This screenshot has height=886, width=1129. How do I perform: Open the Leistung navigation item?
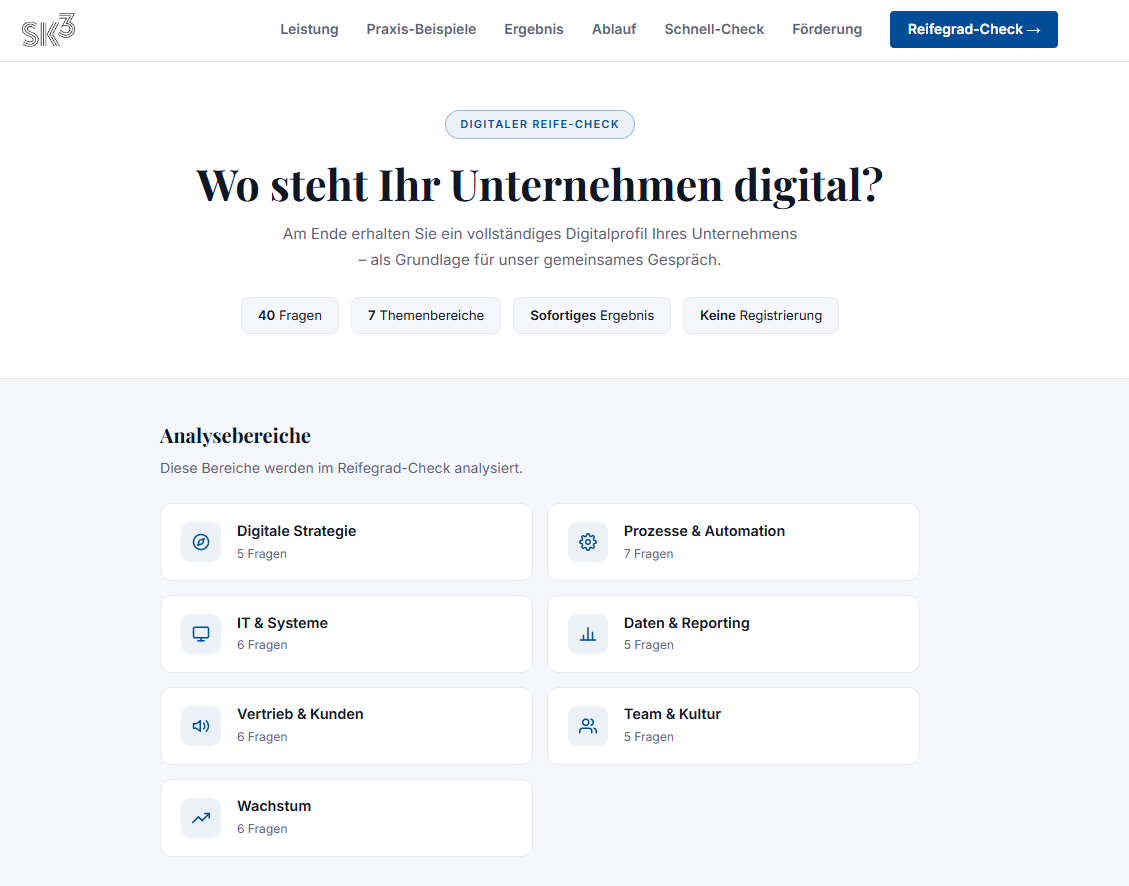click(x=309, y=30)
